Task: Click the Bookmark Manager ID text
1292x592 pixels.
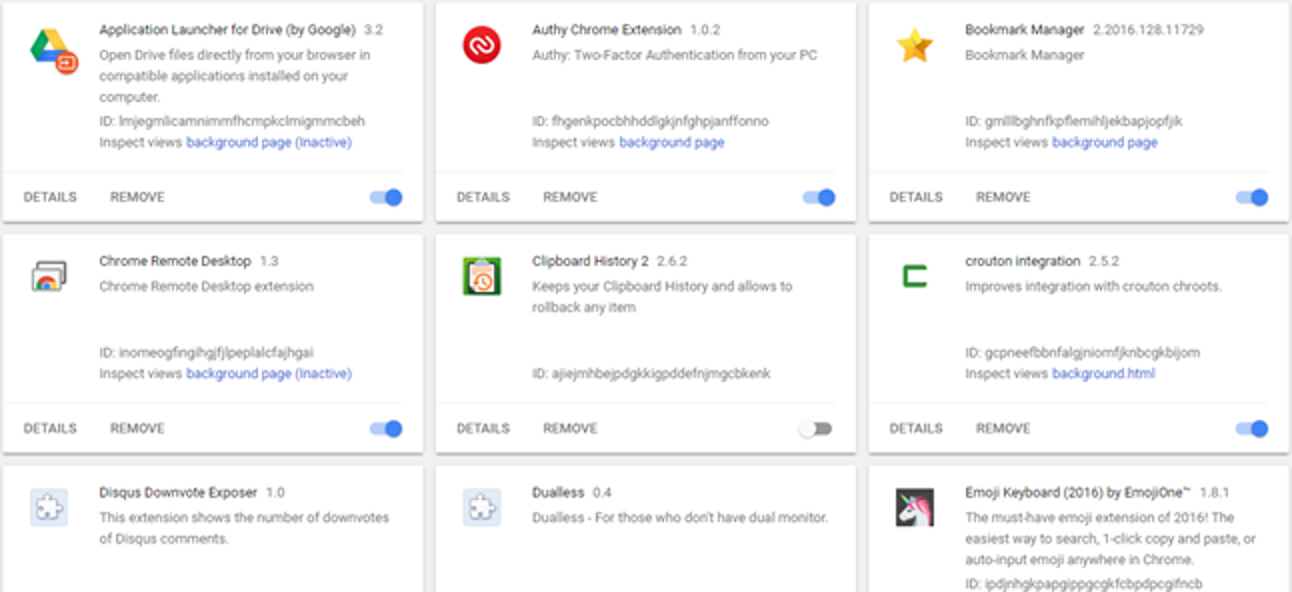Action: 1073,121
